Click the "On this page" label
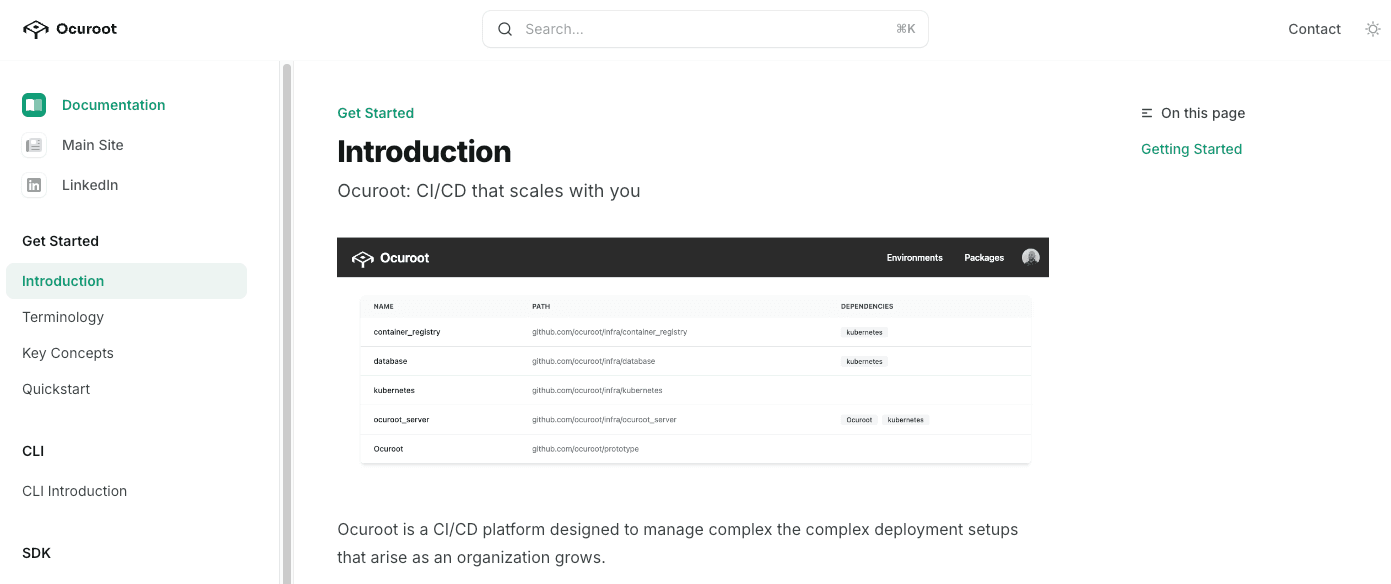 pyautogui.click(x=1203, y=113)
